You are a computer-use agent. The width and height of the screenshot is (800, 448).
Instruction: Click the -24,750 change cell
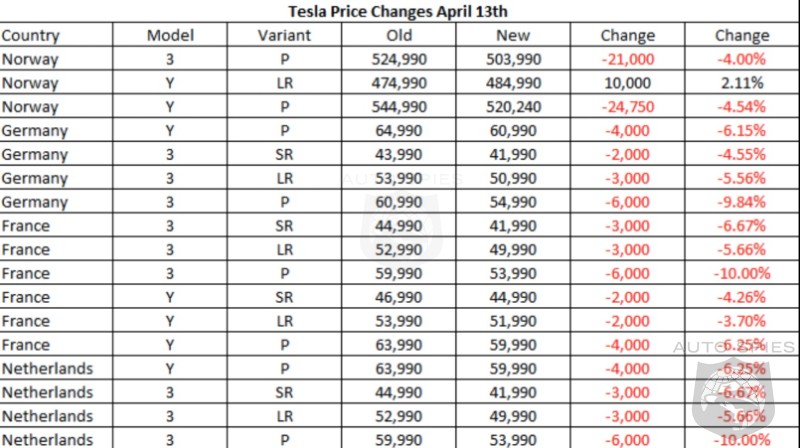(x=627, y=107)
